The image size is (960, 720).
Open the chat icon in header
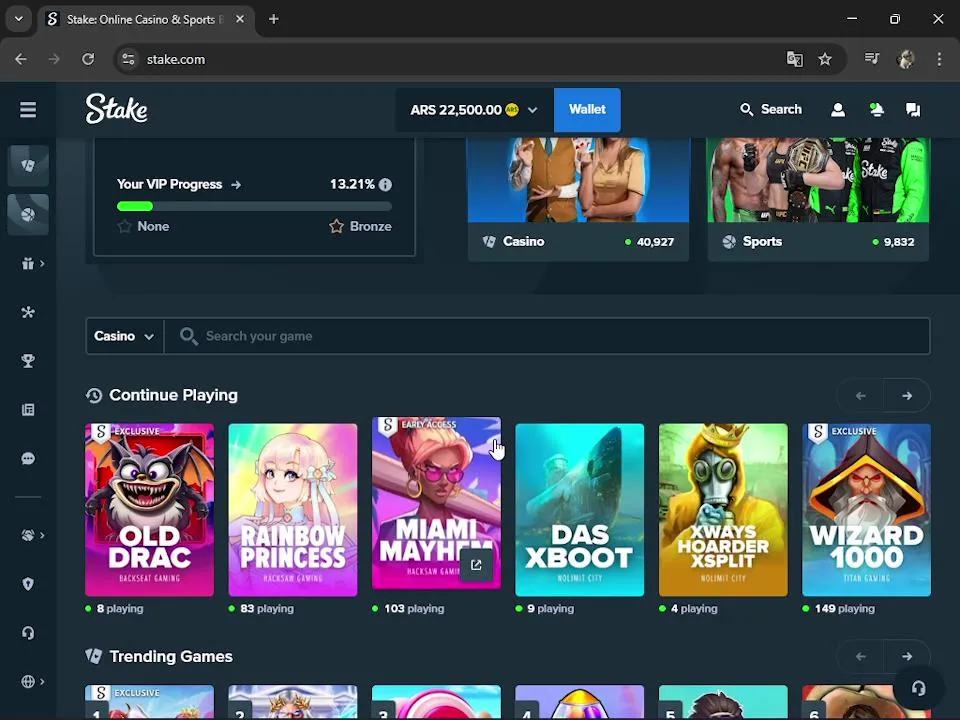click(x=913, y=110)
